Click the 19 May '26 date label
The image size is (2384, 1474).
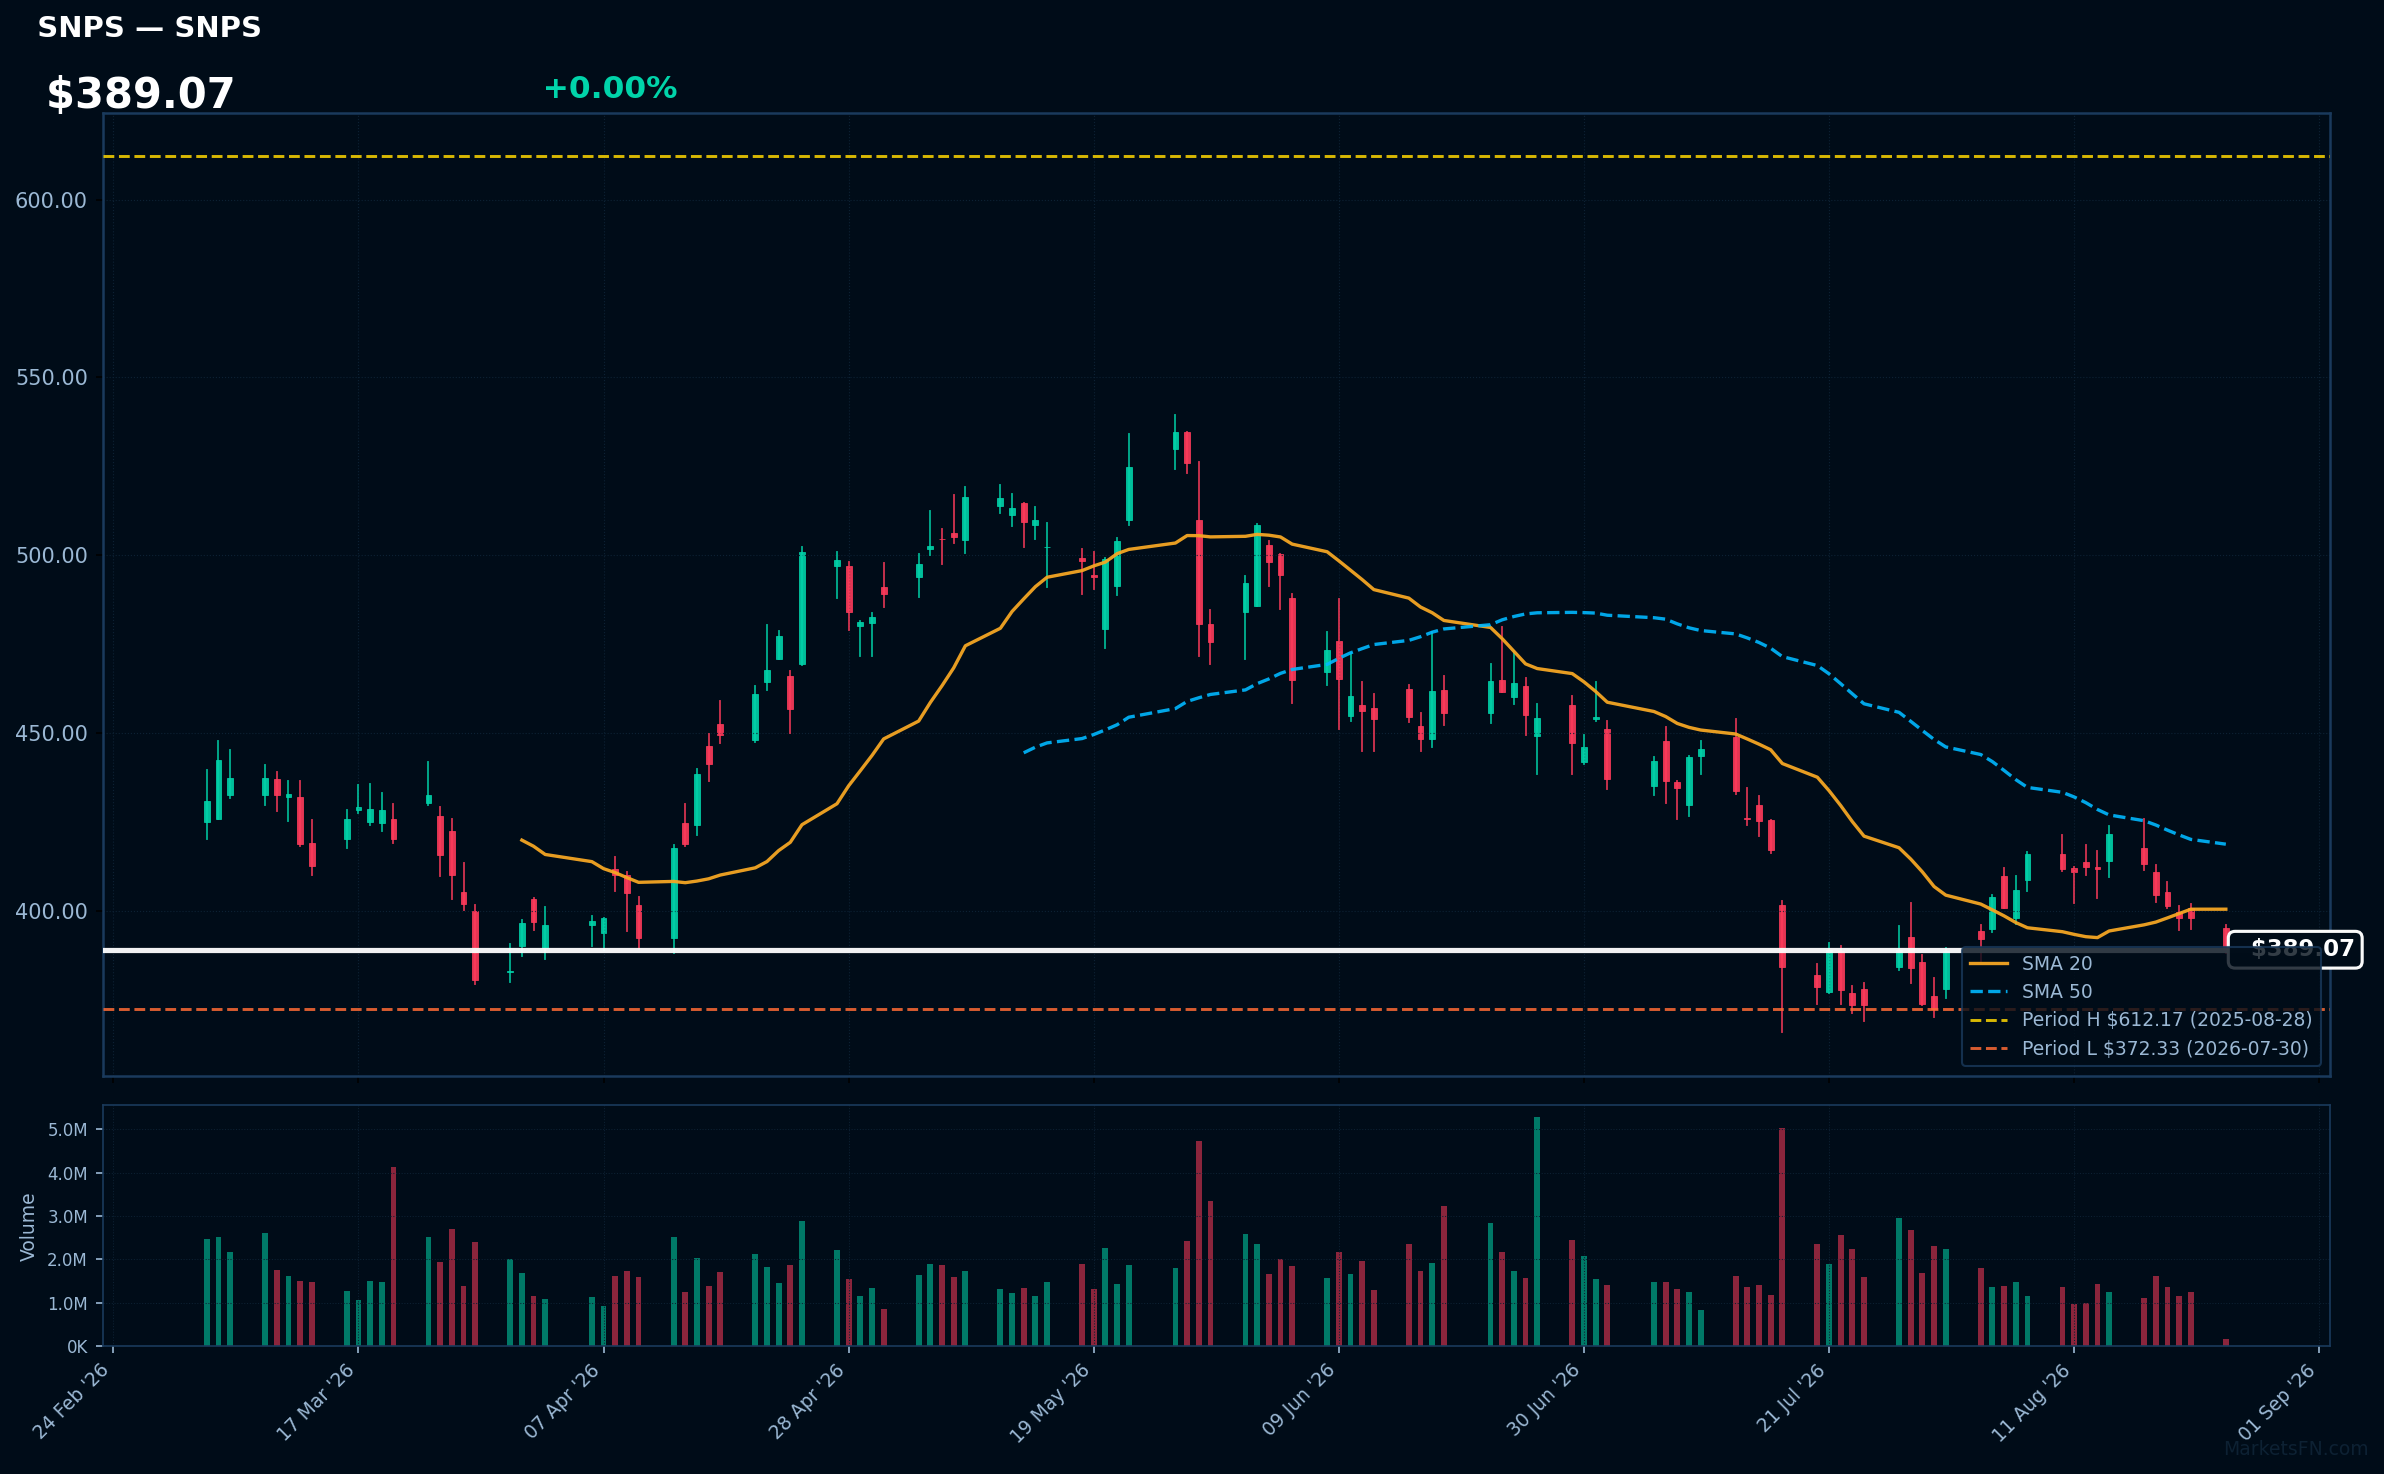(1050, 1401)
